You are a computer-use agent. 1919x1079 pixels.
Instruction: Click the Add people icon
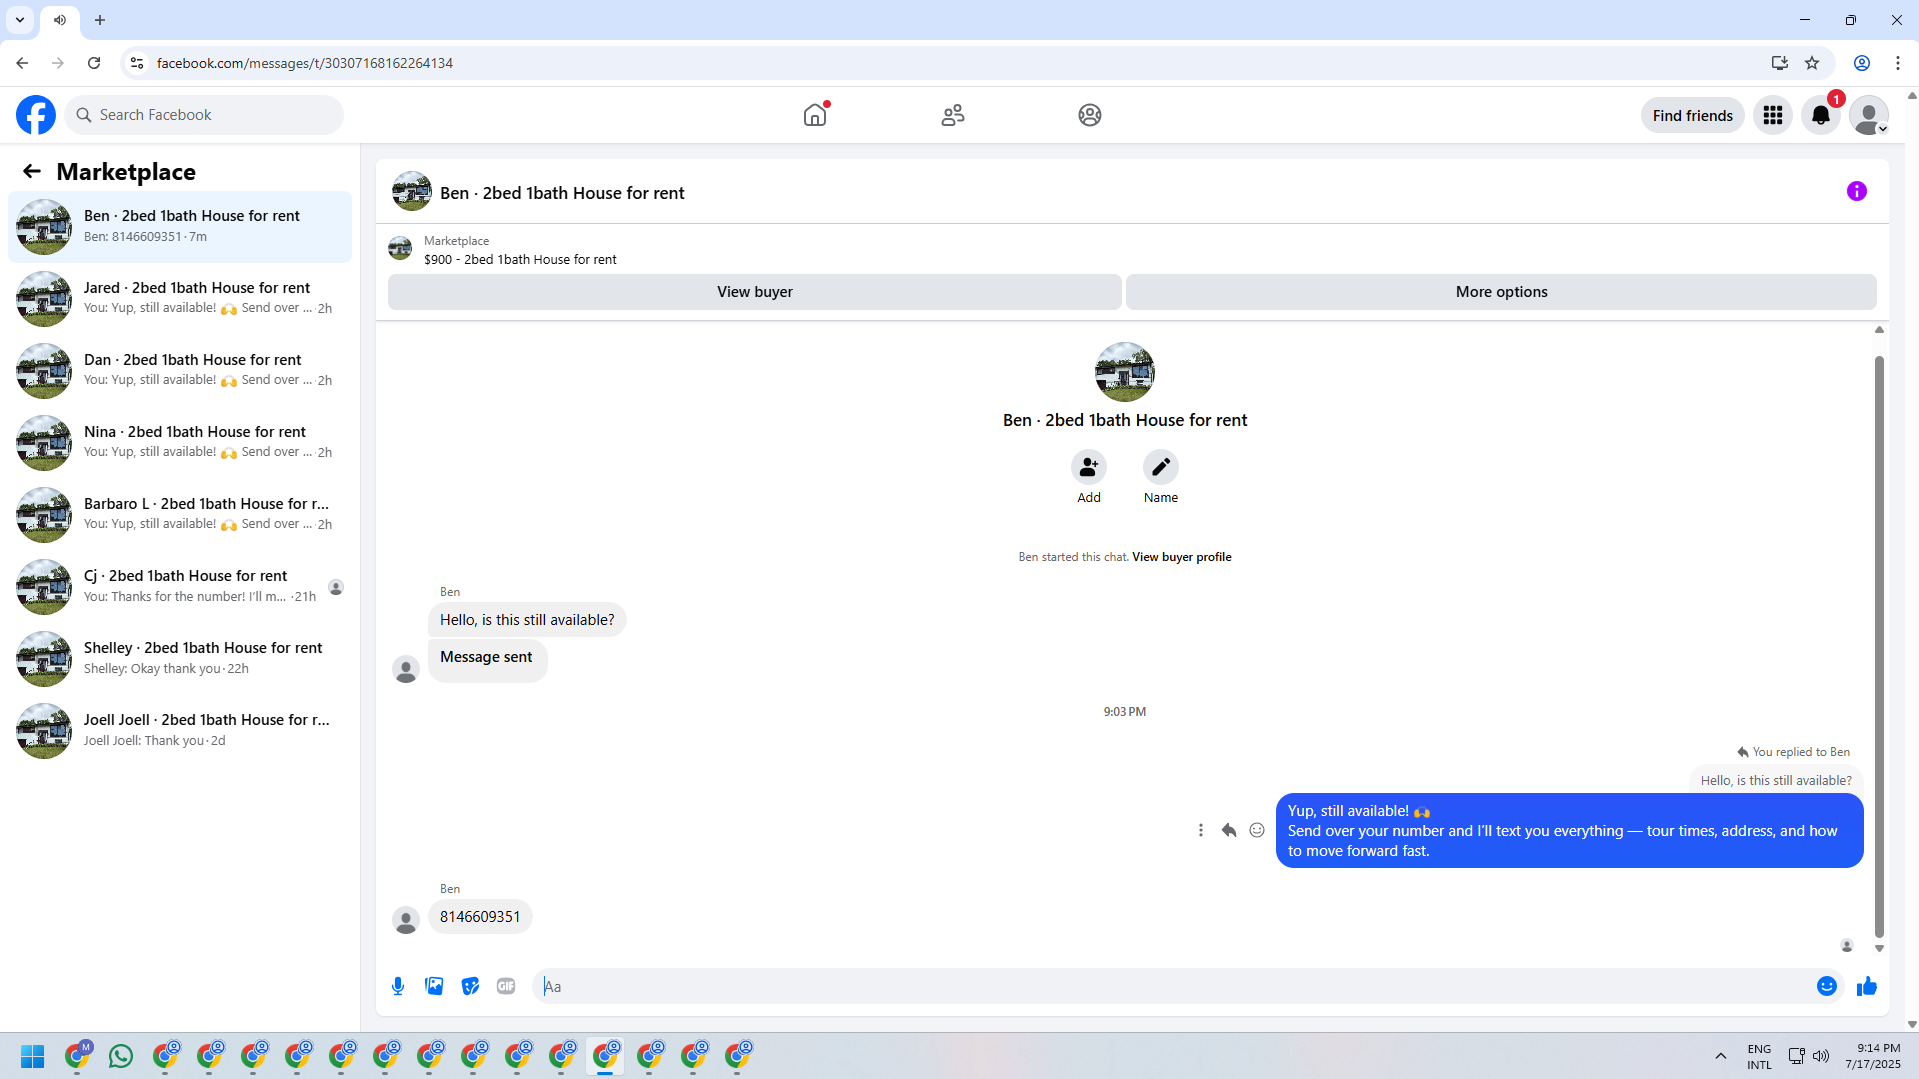pyautogui.click(x=1089, y=467)
